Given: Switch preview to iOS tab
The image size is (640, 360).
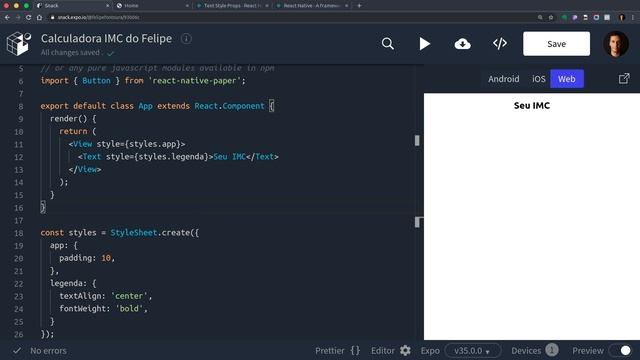Looking at the screenshot, I should tap(538, 79).
